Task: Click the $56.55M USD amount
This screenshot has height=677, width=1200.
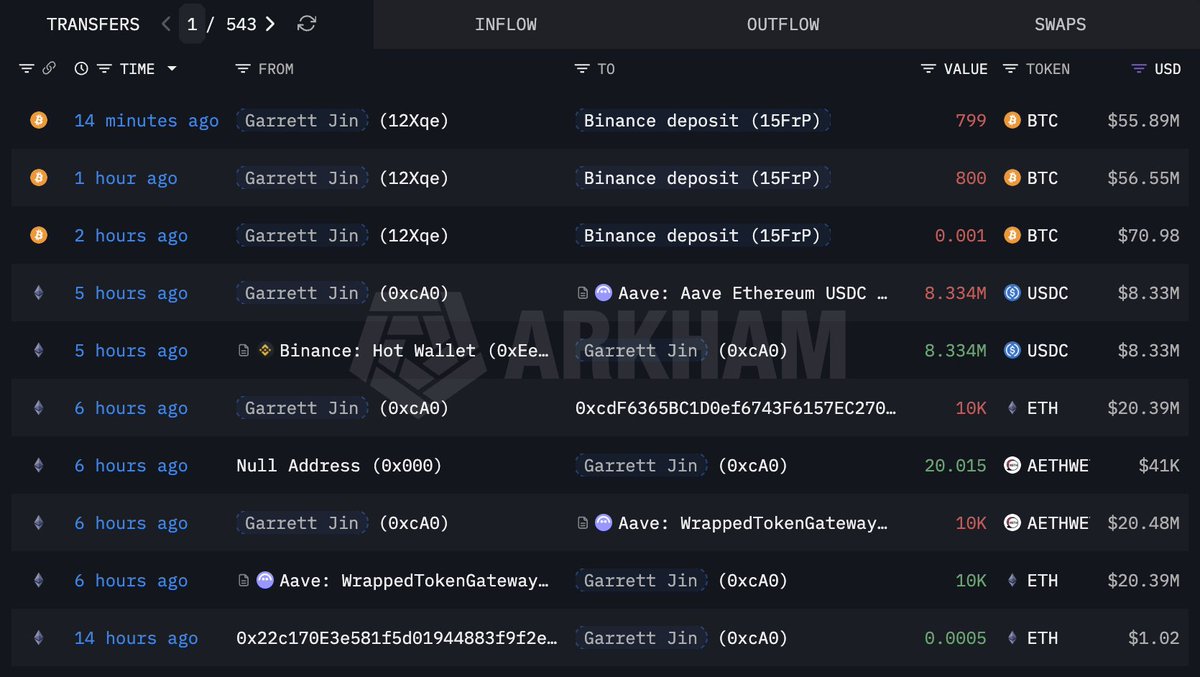Action: (1143, 178)
